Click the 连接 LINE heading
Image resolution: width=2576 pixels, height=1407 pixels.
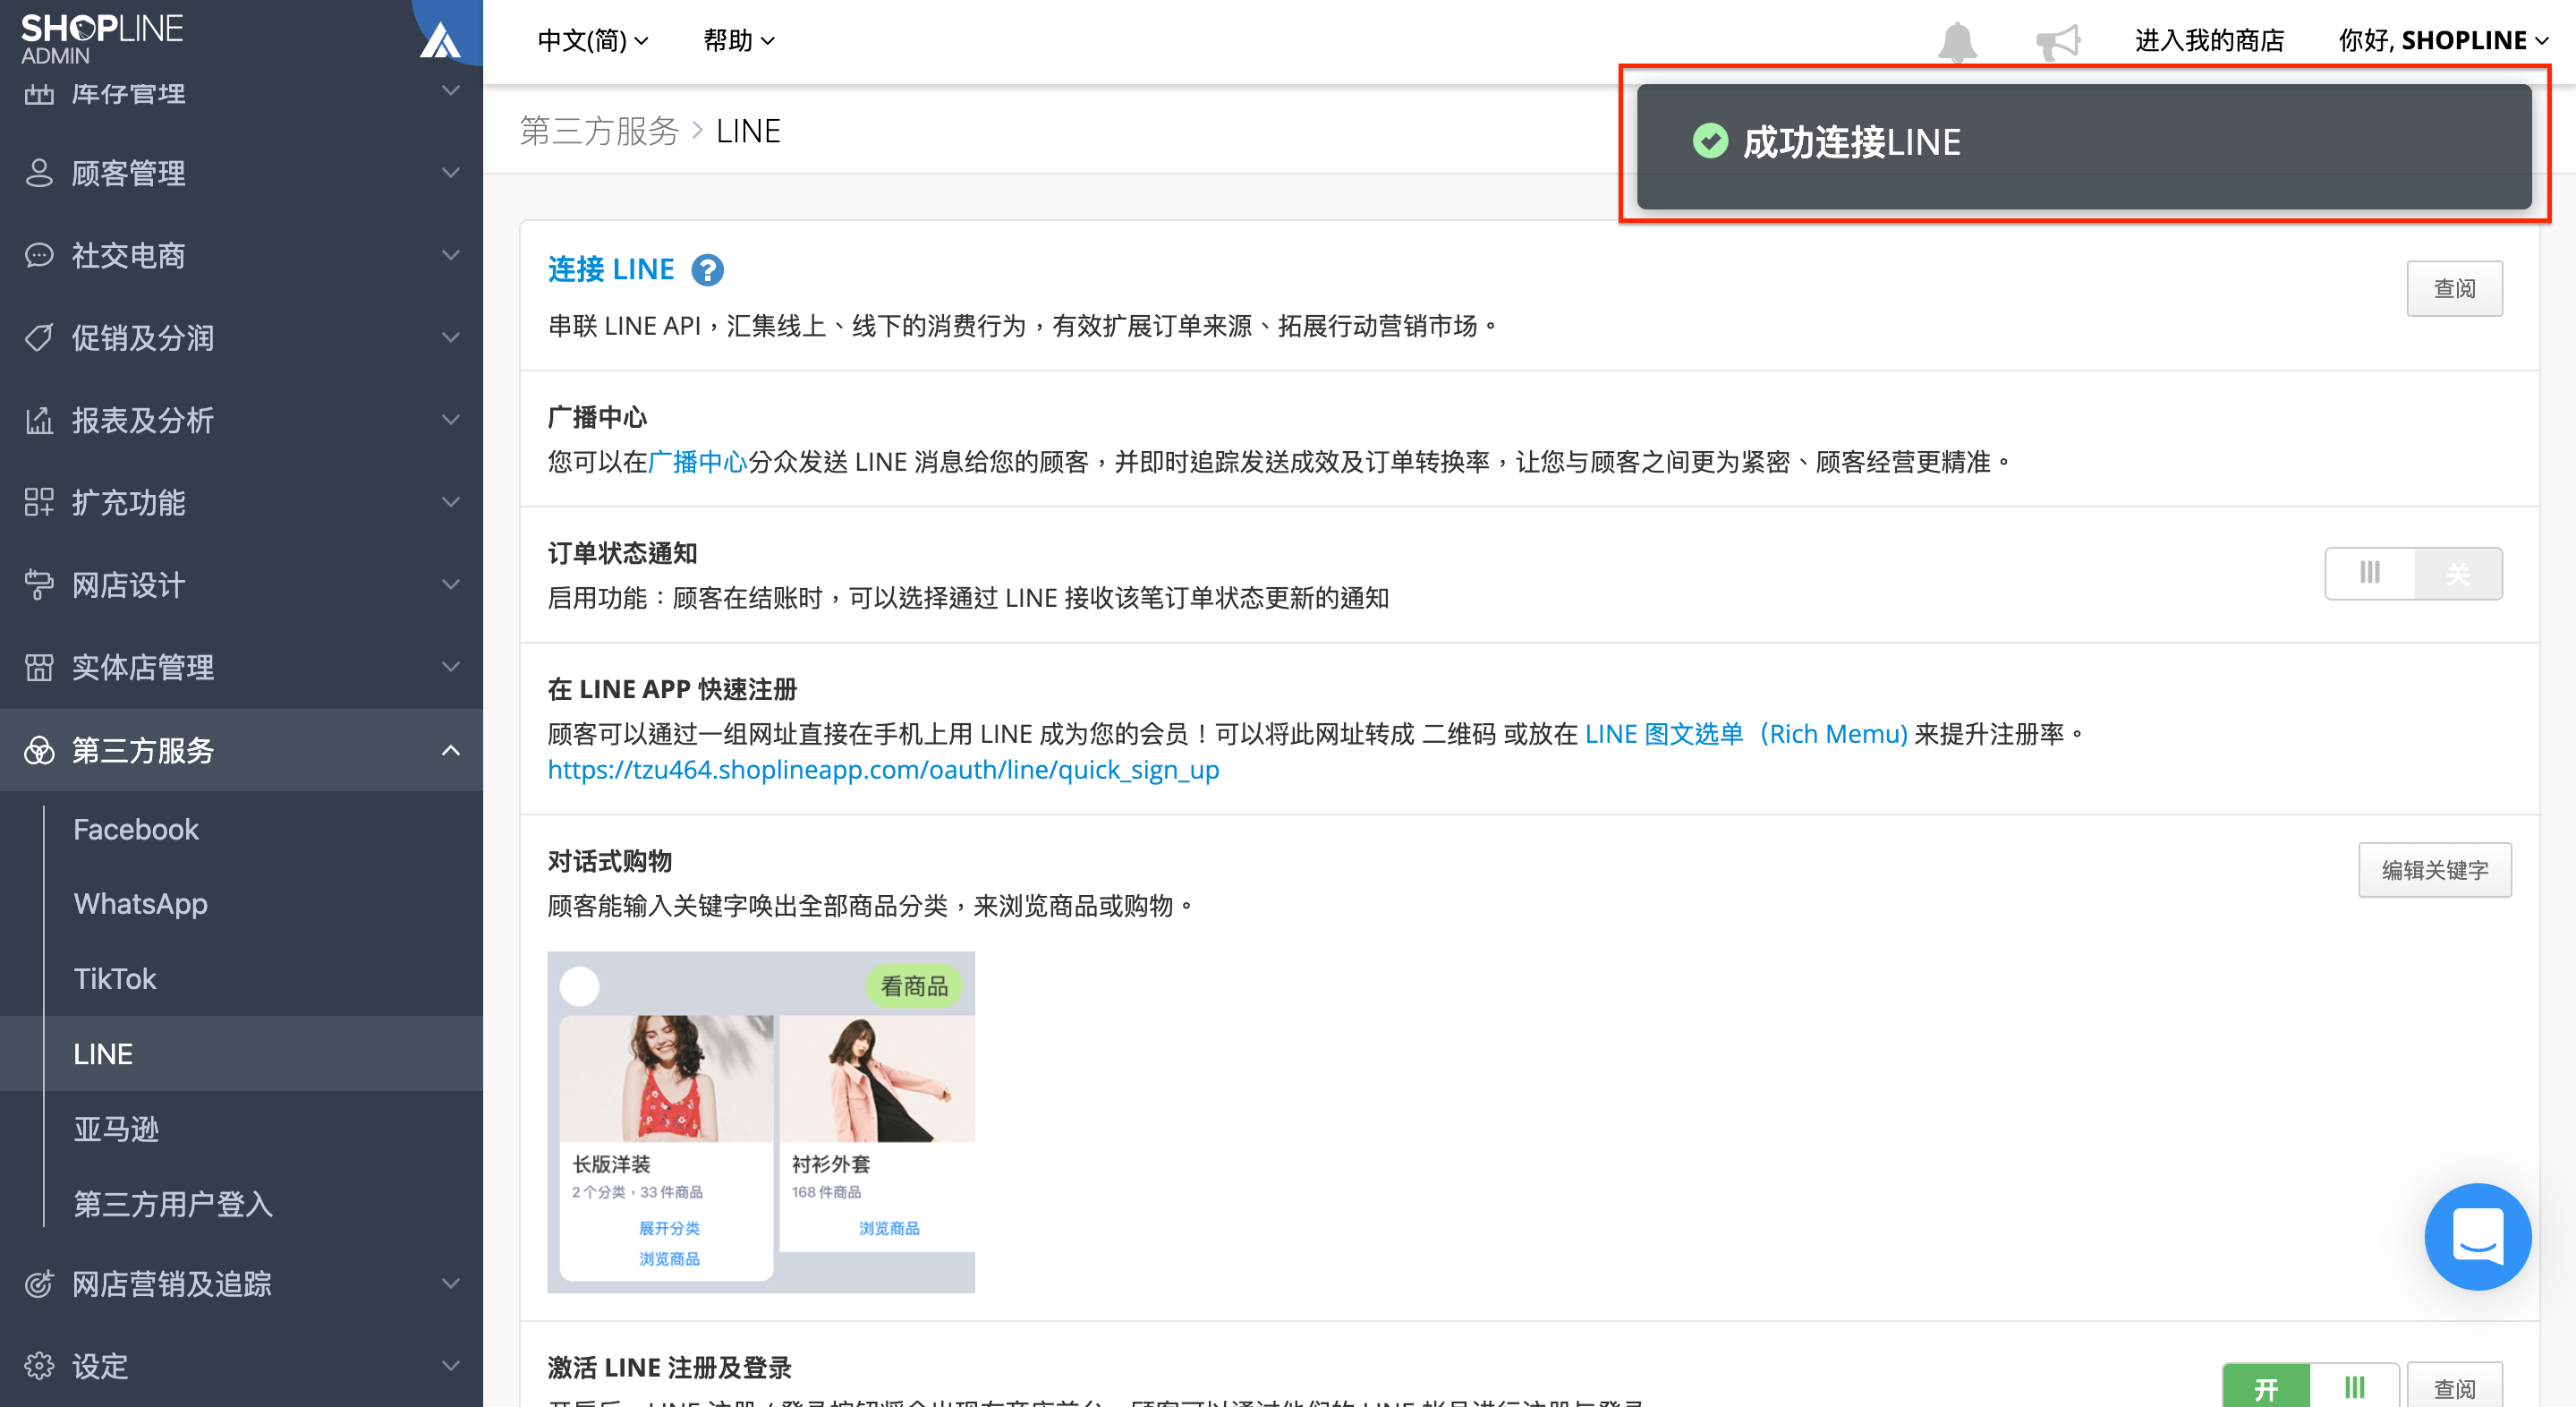tap(611, 269)
